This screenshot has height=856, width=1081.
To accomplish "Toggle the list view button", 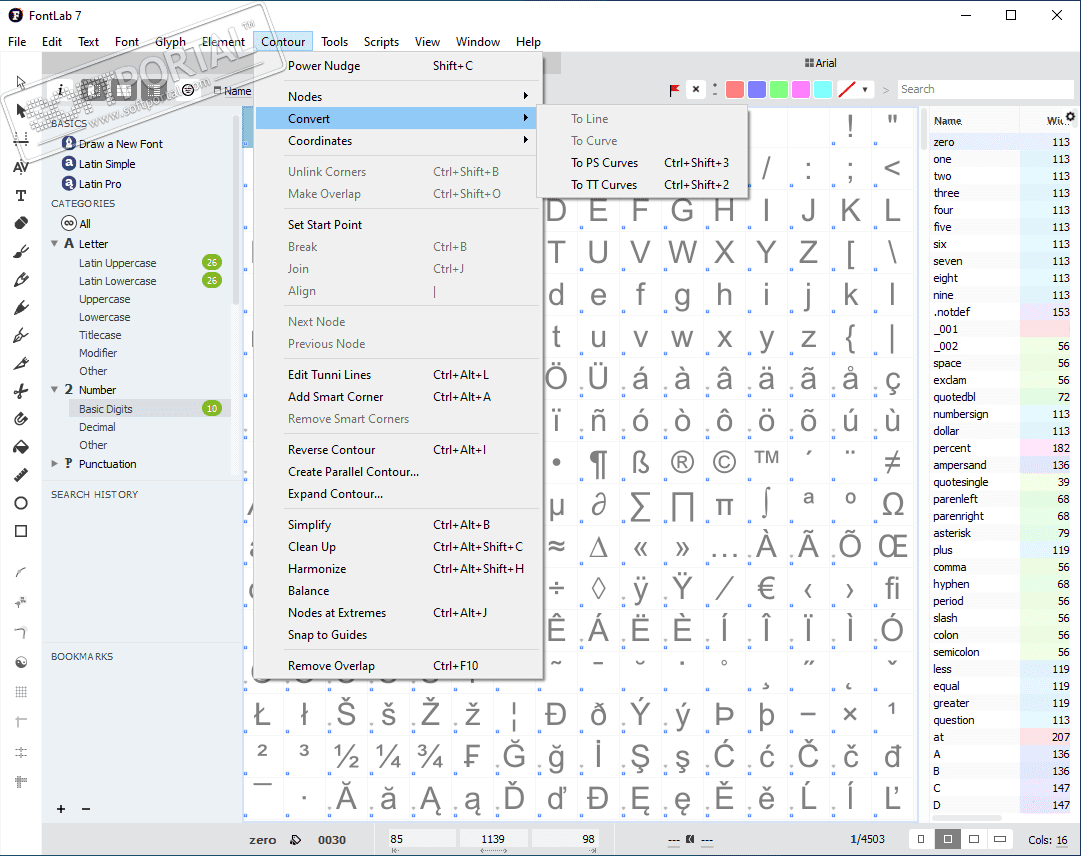I will coord(154,90).
